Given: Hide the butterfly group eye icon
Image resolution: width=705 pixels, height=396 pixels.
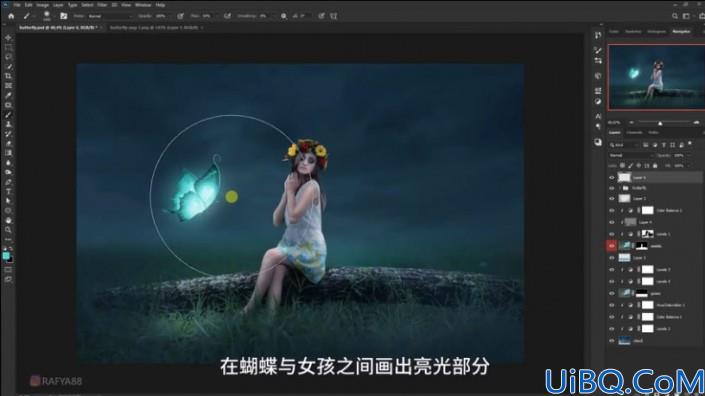Looking at the screenshot, I should pos(611,188).
